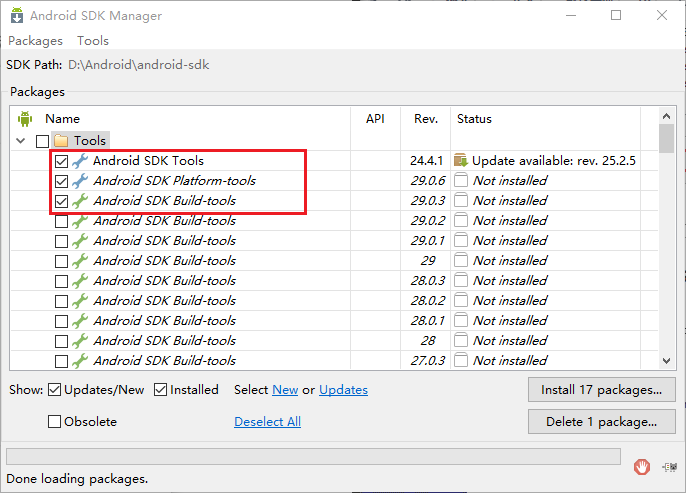Viewport: 686px width, 493px height.
Task: Click green wrench icon of Build-tools 28.0.3
Action: (80, 281)
